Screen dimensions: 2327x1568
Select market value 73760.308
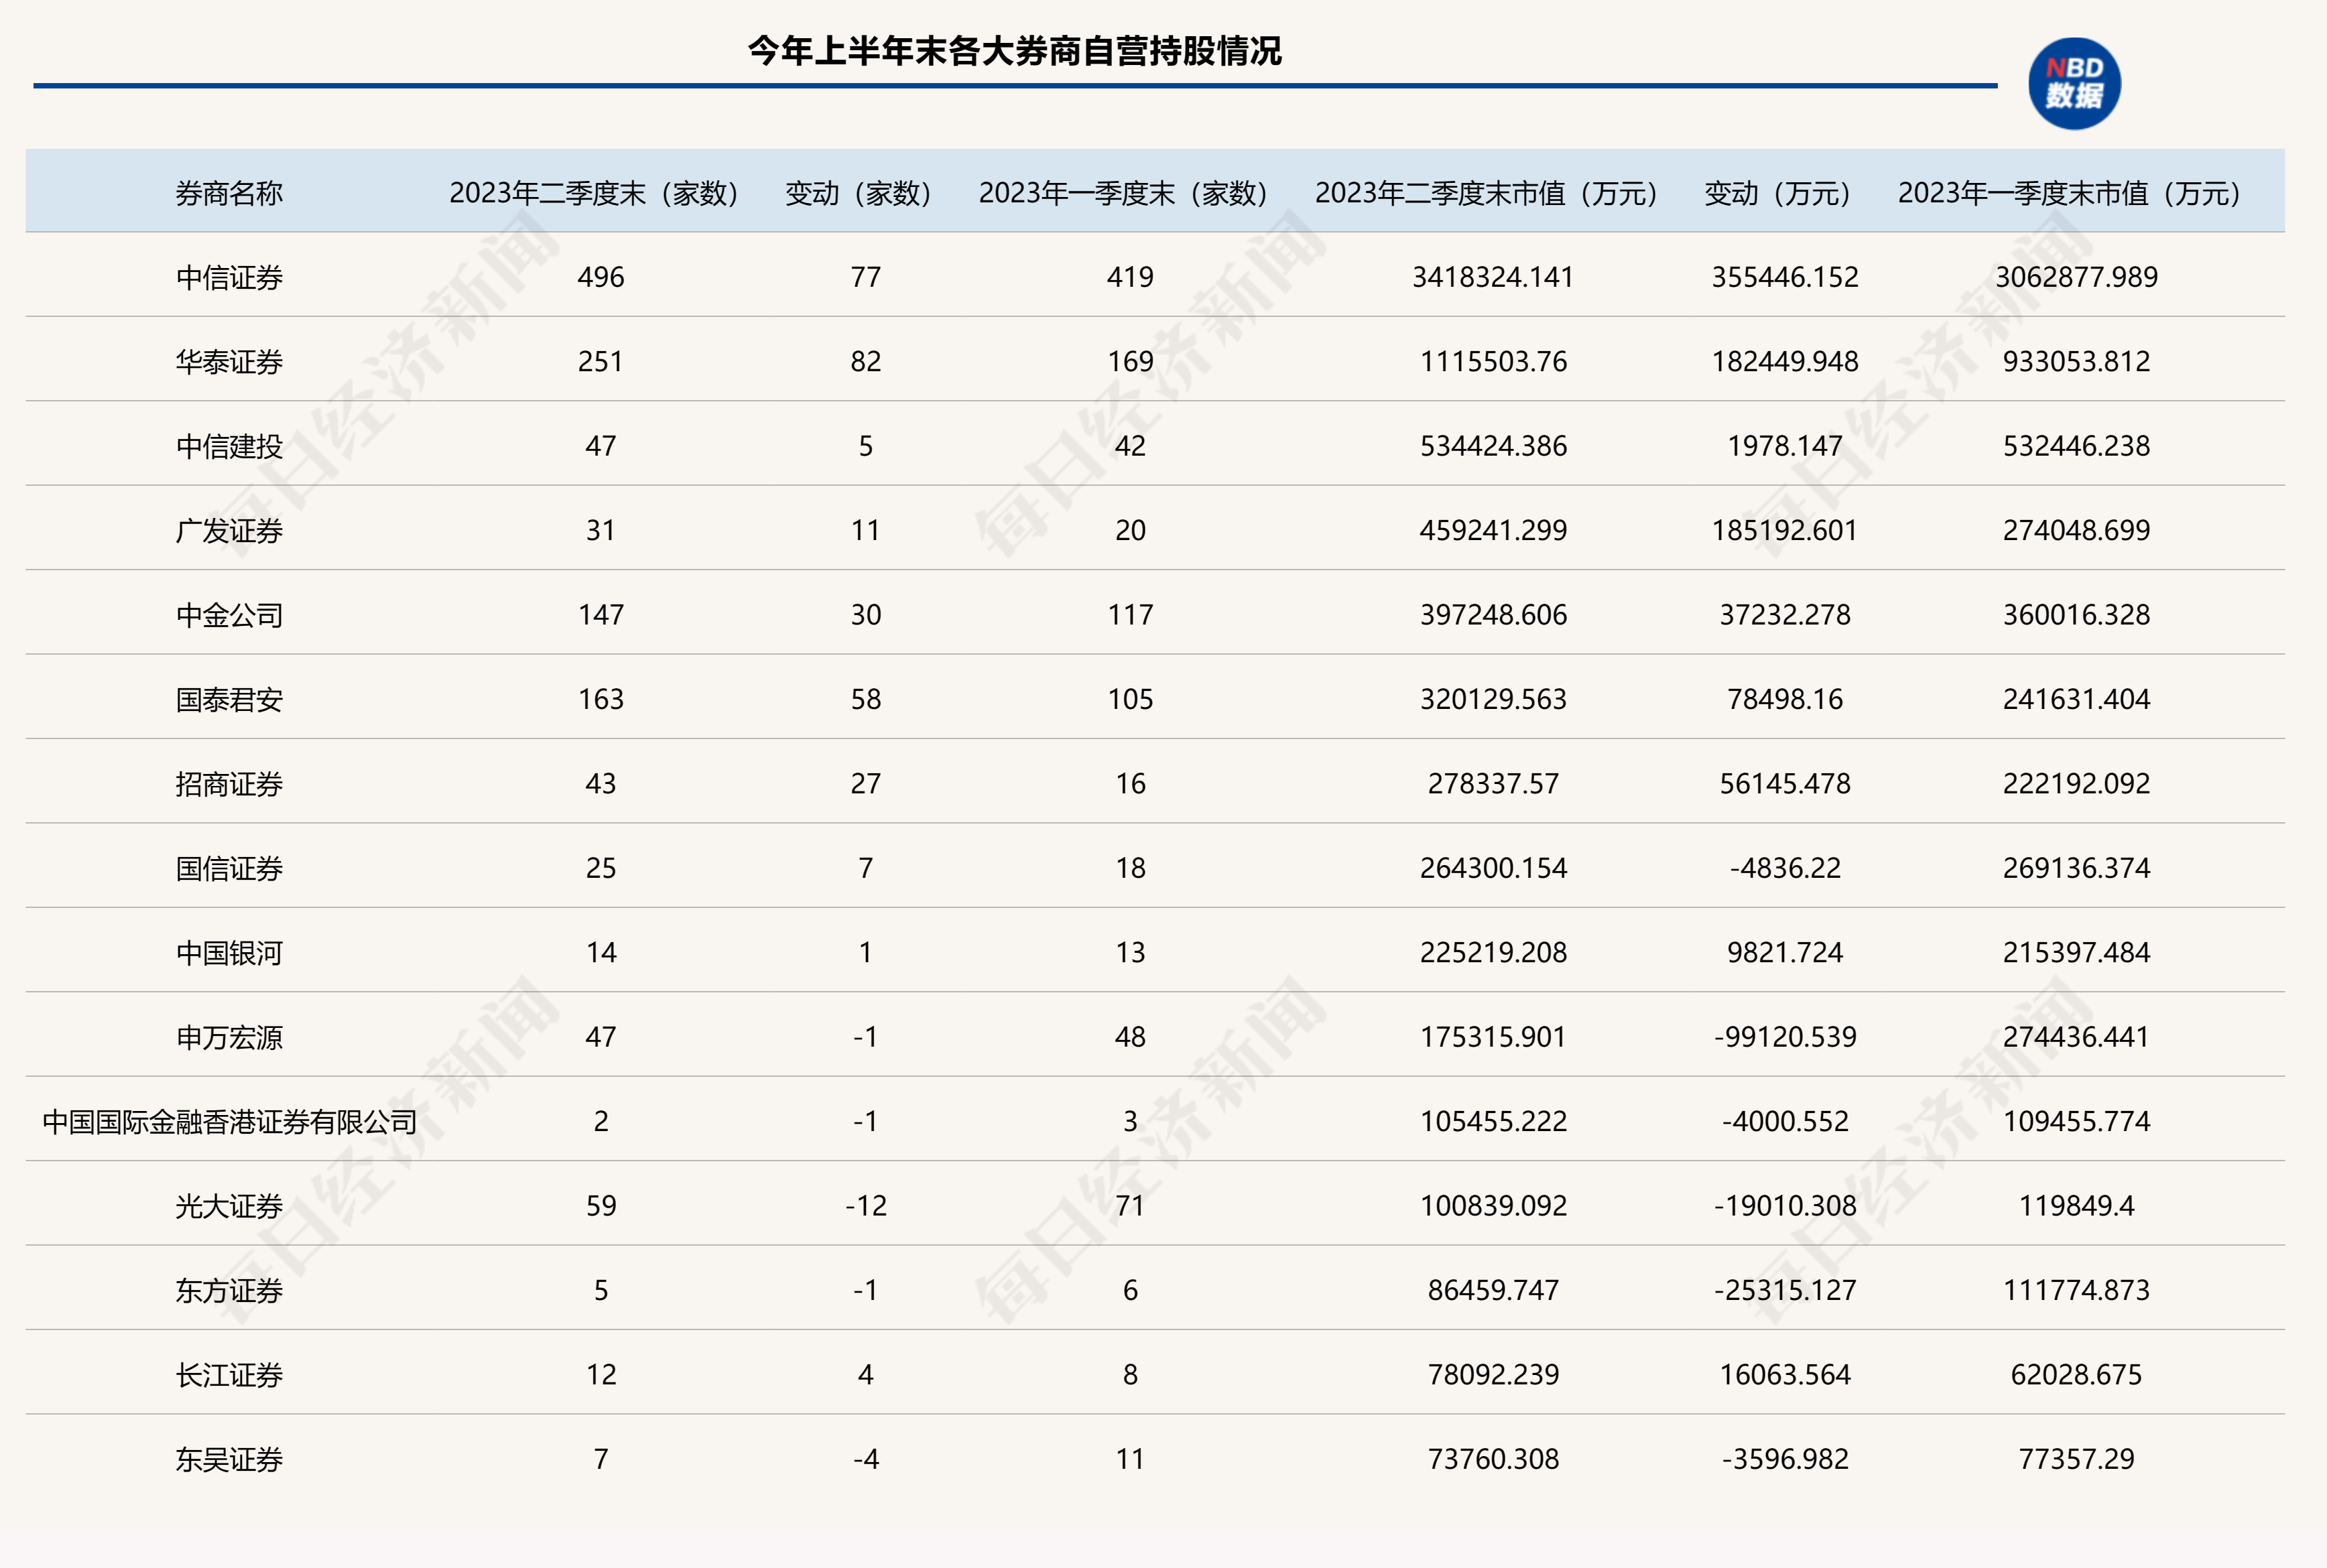click(1493, 1460)
